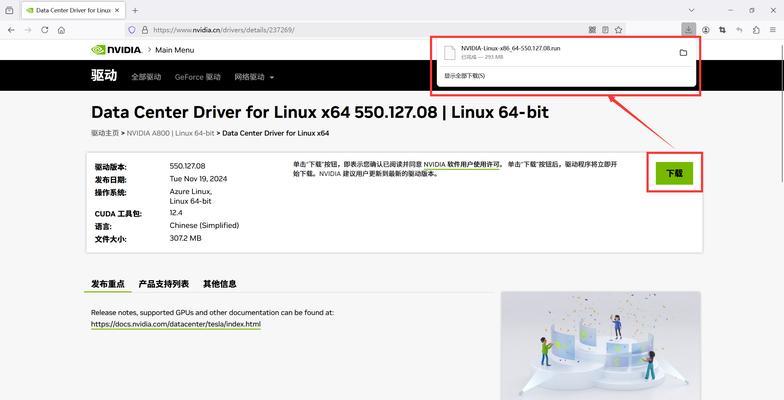Open the extensions puzzle icon

tap(756, 30)
